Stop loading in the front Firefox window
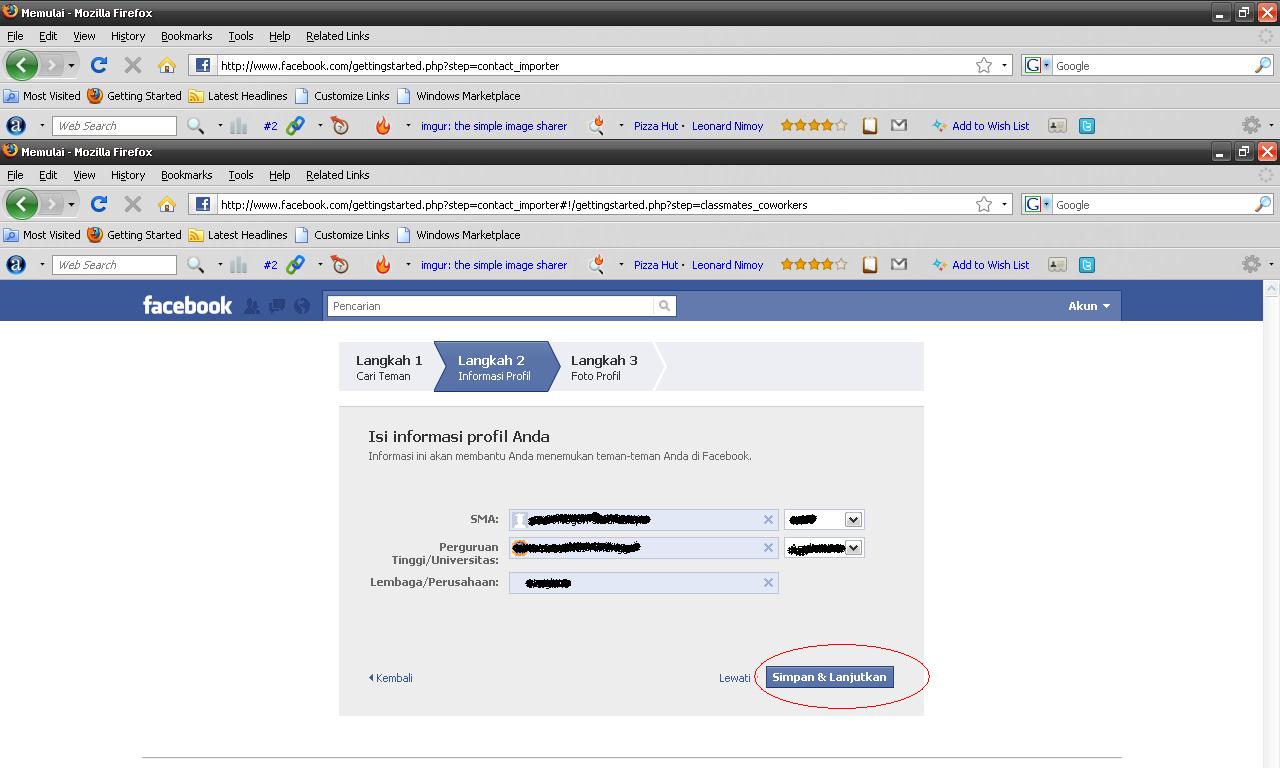 click(x=132, y=204)
